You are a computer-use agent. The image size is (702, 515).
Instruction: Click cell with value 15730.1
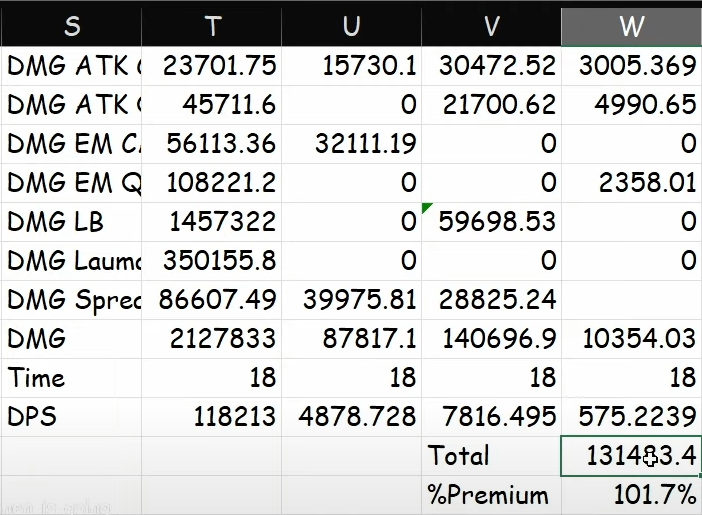point(351,66)
